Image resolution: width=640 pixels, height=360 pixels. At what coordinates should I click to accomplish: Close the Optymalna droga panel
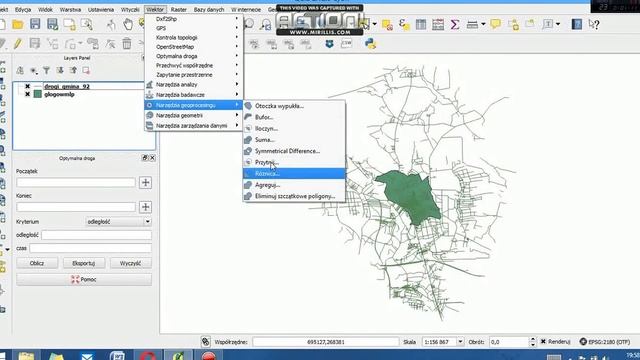(x=152, y=158)
